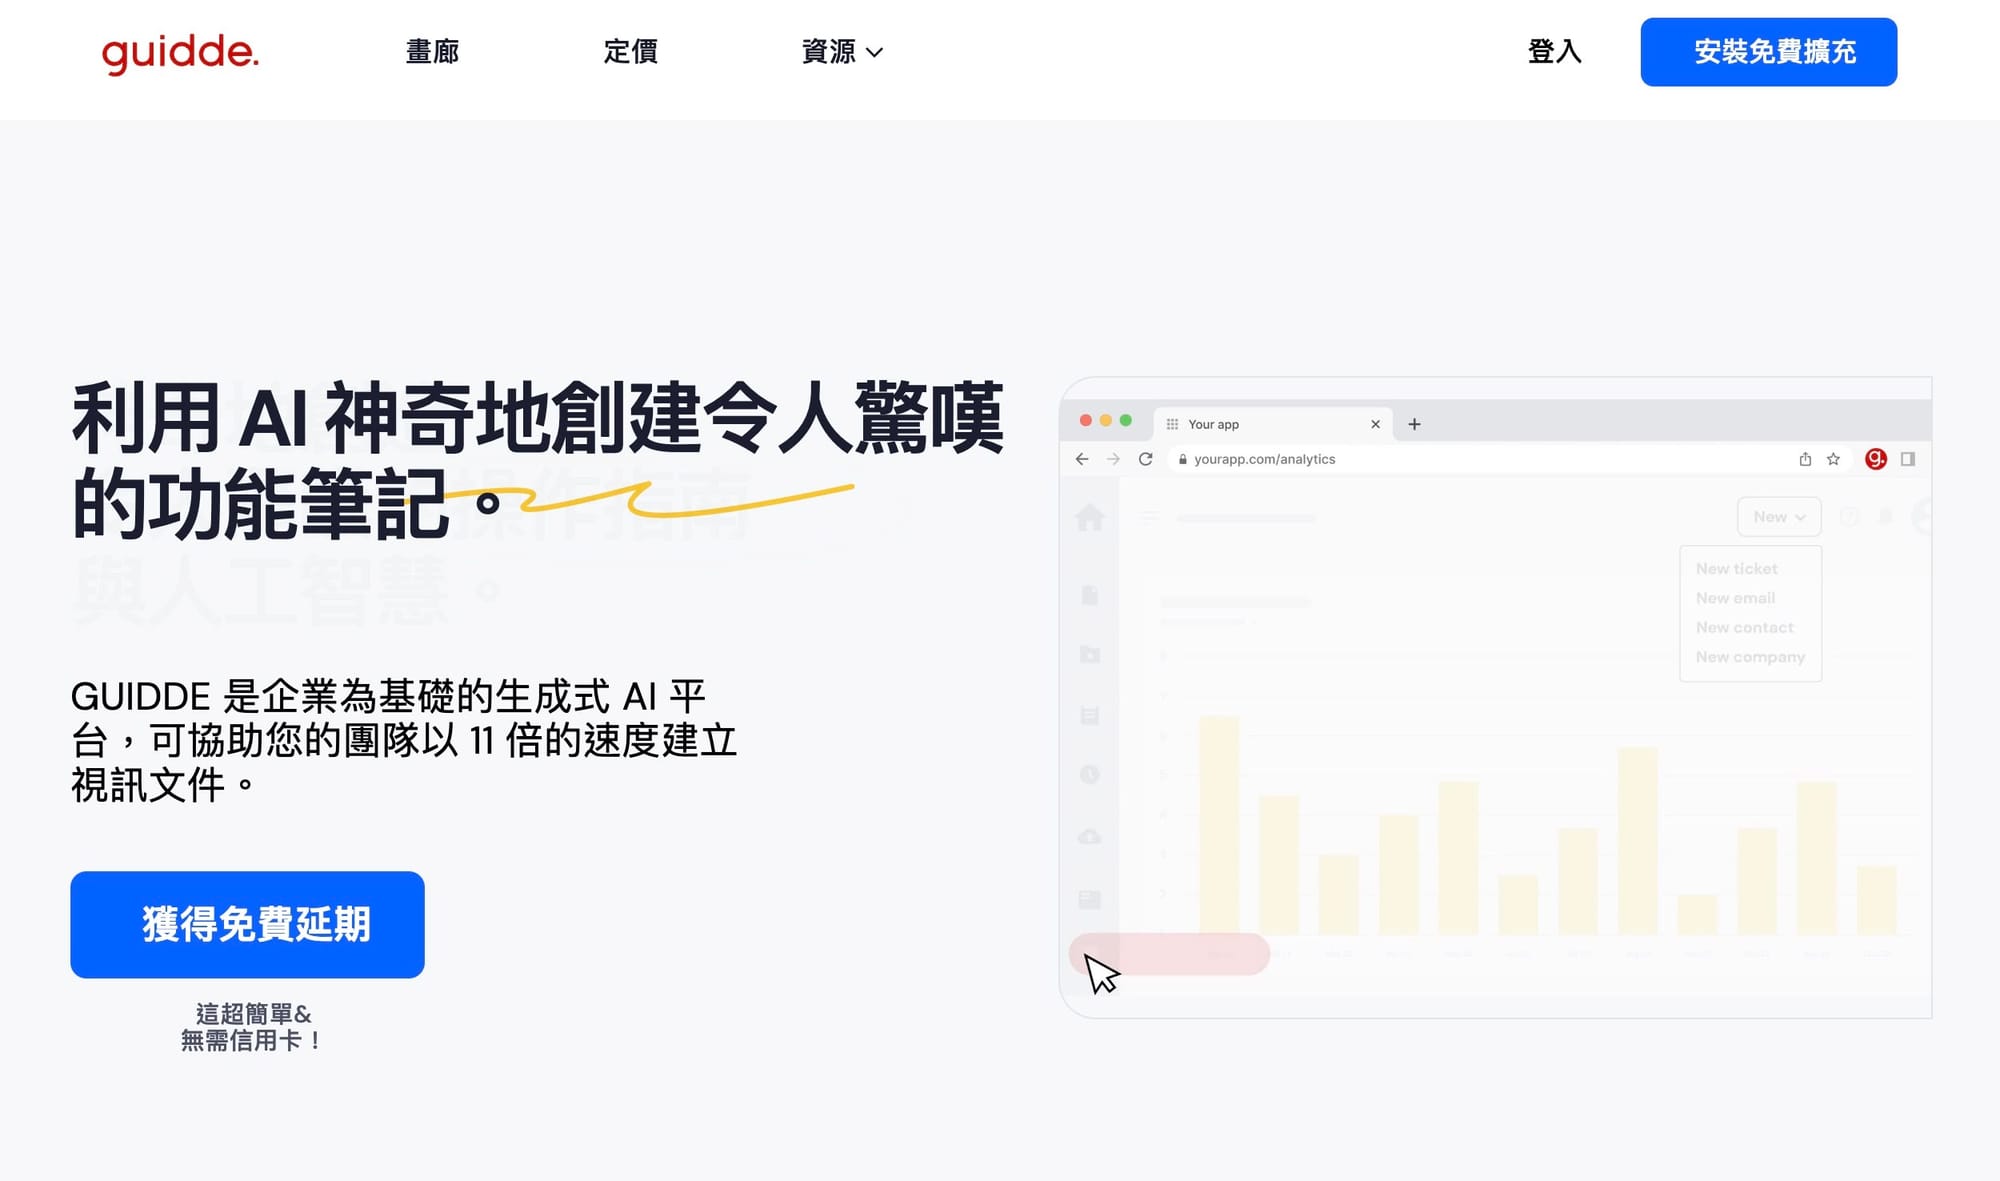Click the 安裝免費擴充 button
The height and width of the screenshot is (1181, 2000).
click(x=1775, y=51)
